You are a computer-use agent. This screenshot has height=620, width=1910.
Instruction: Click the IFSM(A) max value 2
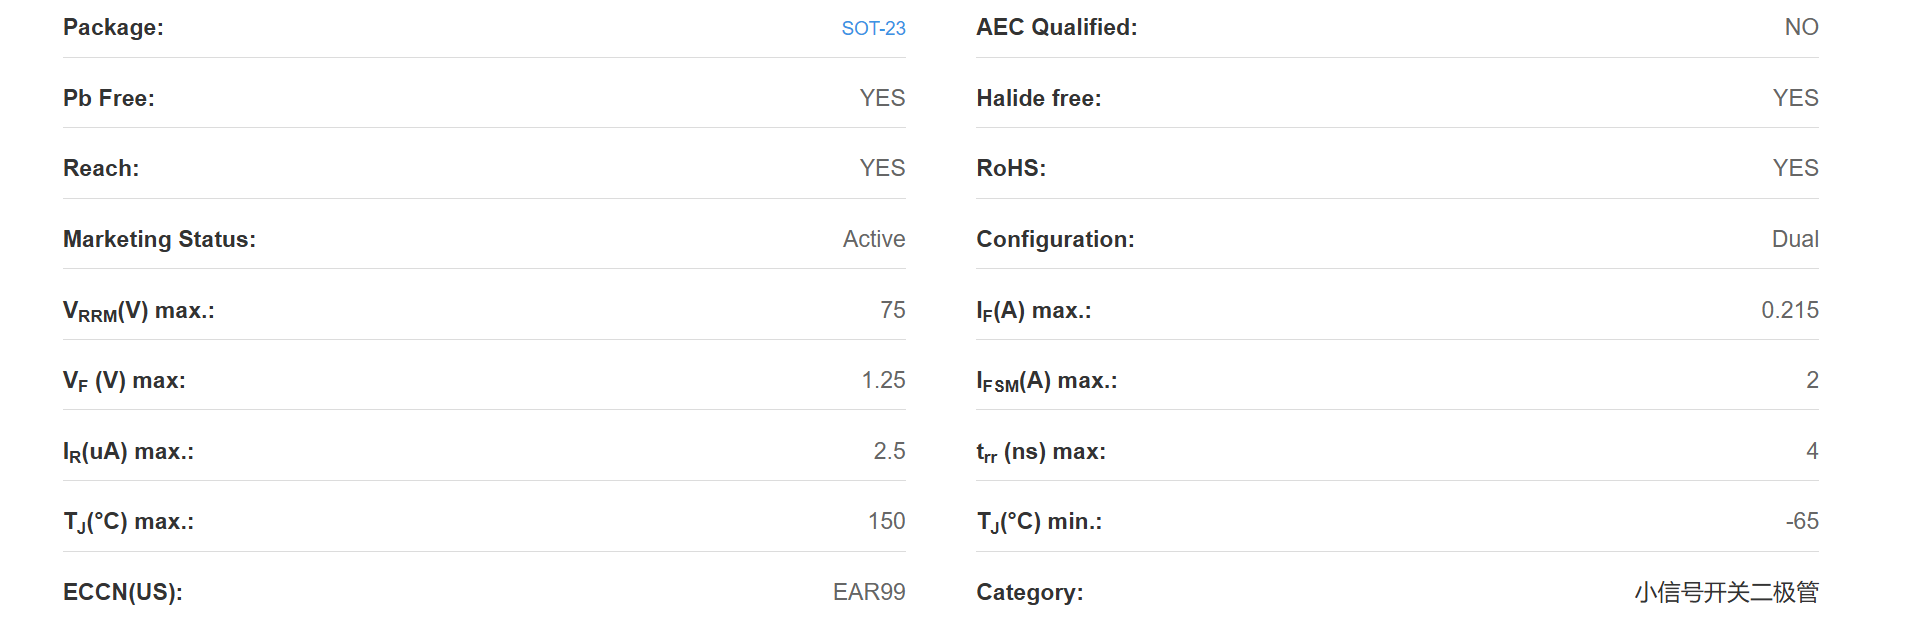[x=1812, y=380]
